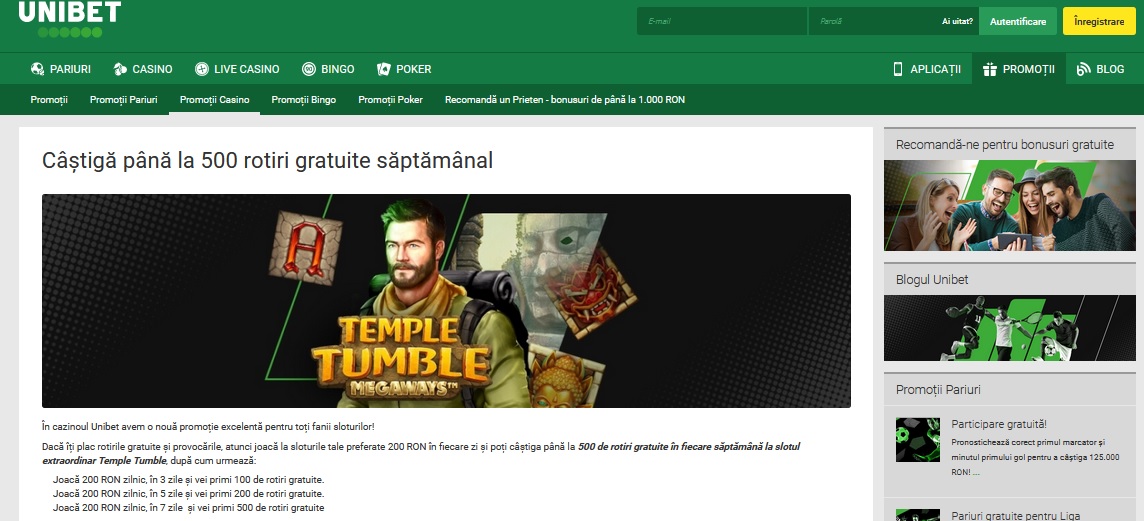Image resolution: width=1144 pixels, height=521 pixels.
Task: Click the Autentificare button
Action: coord(1018,21)
